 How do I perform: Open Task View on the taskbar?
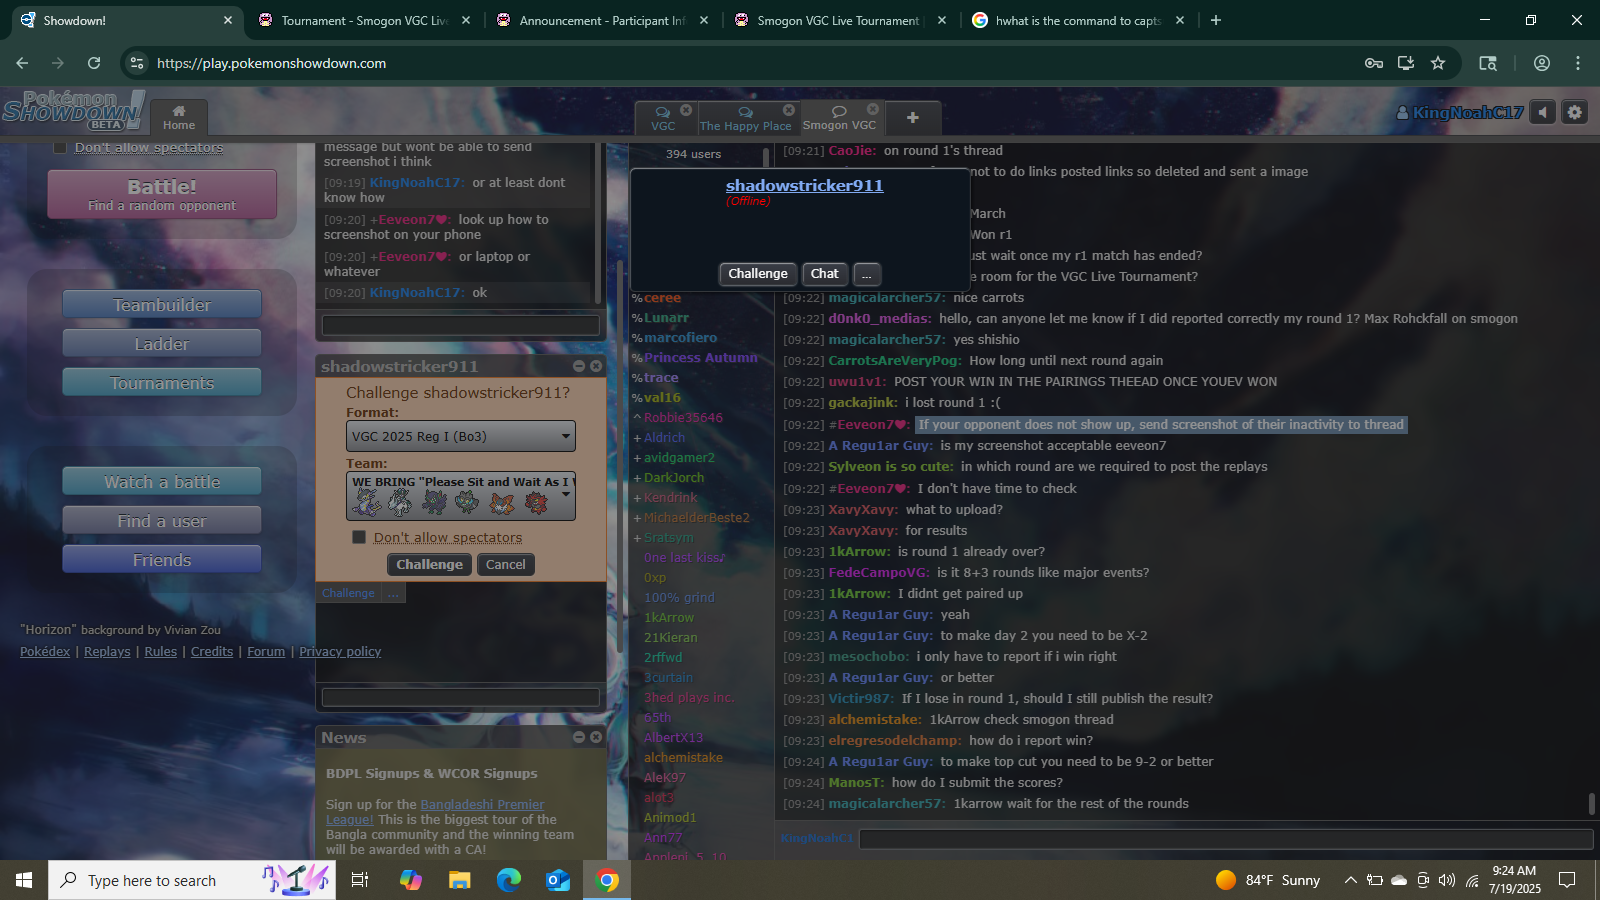pyautogui.click(x=360, y=880)
